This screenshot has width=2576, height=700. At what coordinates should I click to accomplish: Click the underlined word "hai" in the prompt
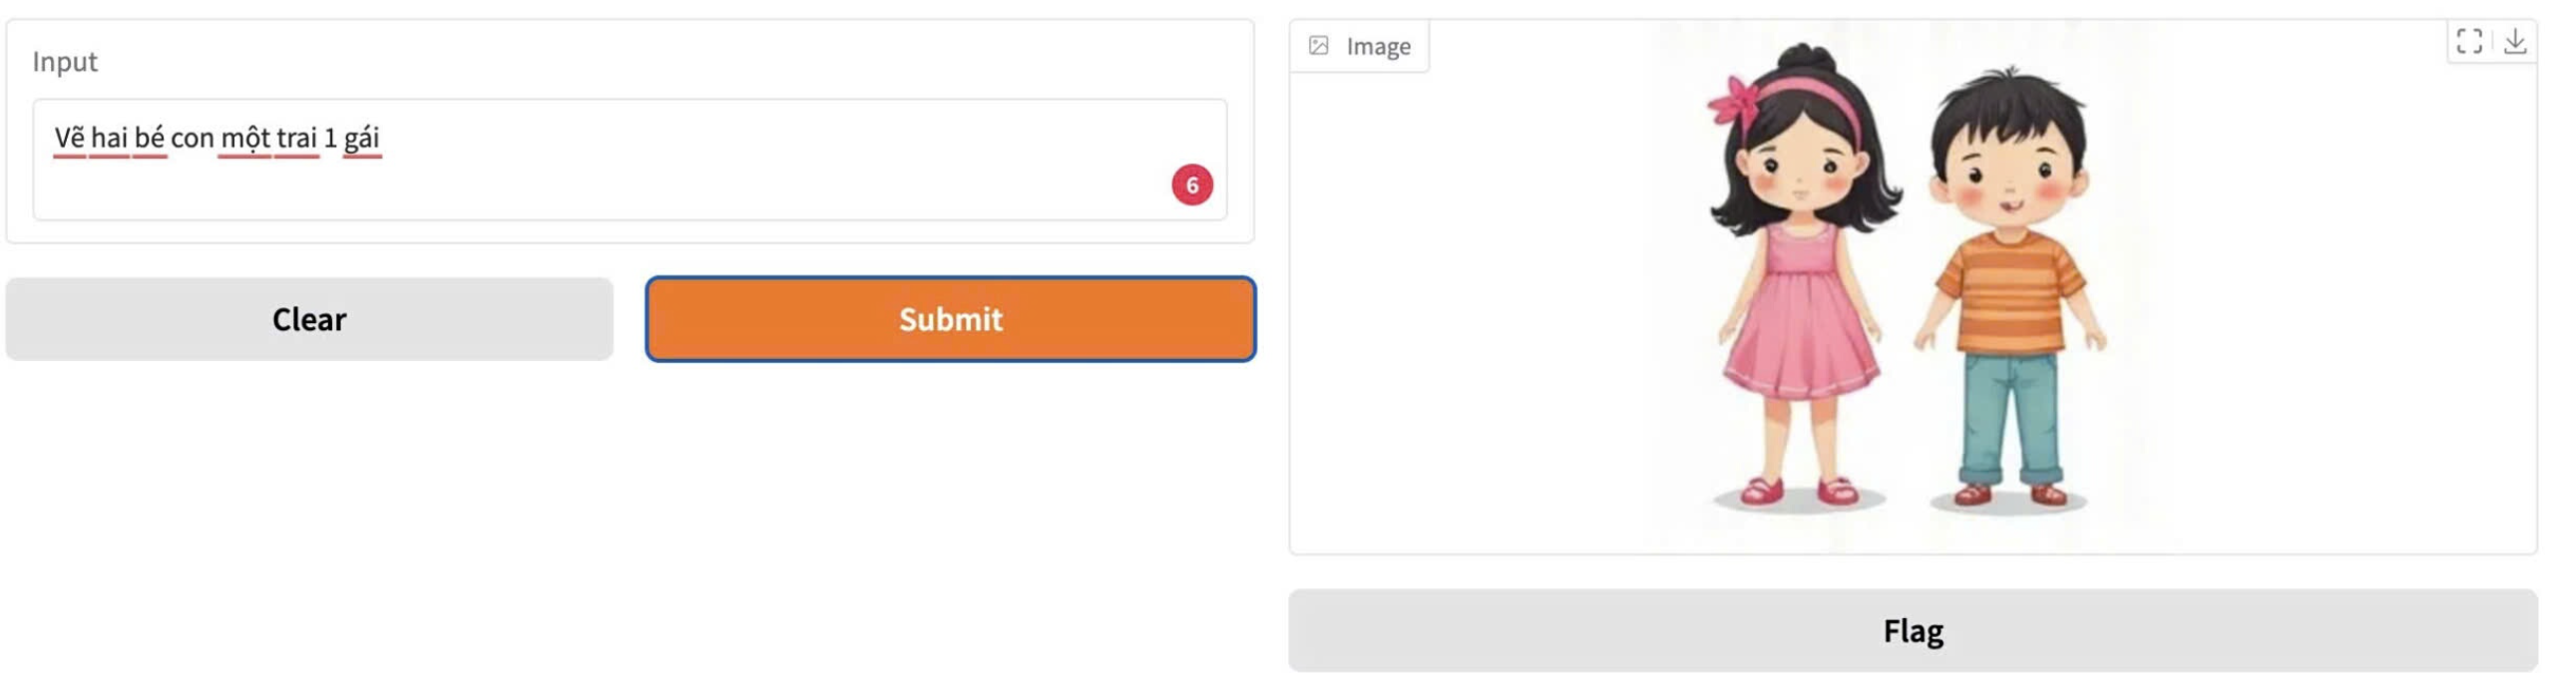coord(109,137)
